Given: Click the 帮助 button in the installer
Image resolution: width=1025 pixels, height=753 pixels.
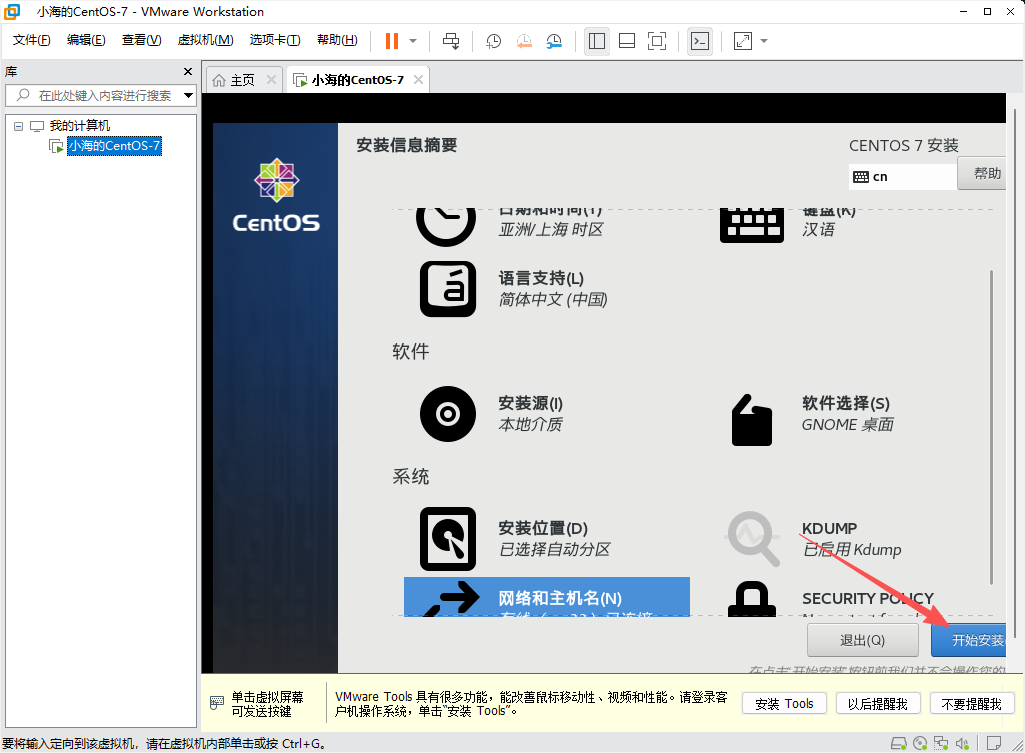Looking at the screenshot, I should tap(982, 173).
